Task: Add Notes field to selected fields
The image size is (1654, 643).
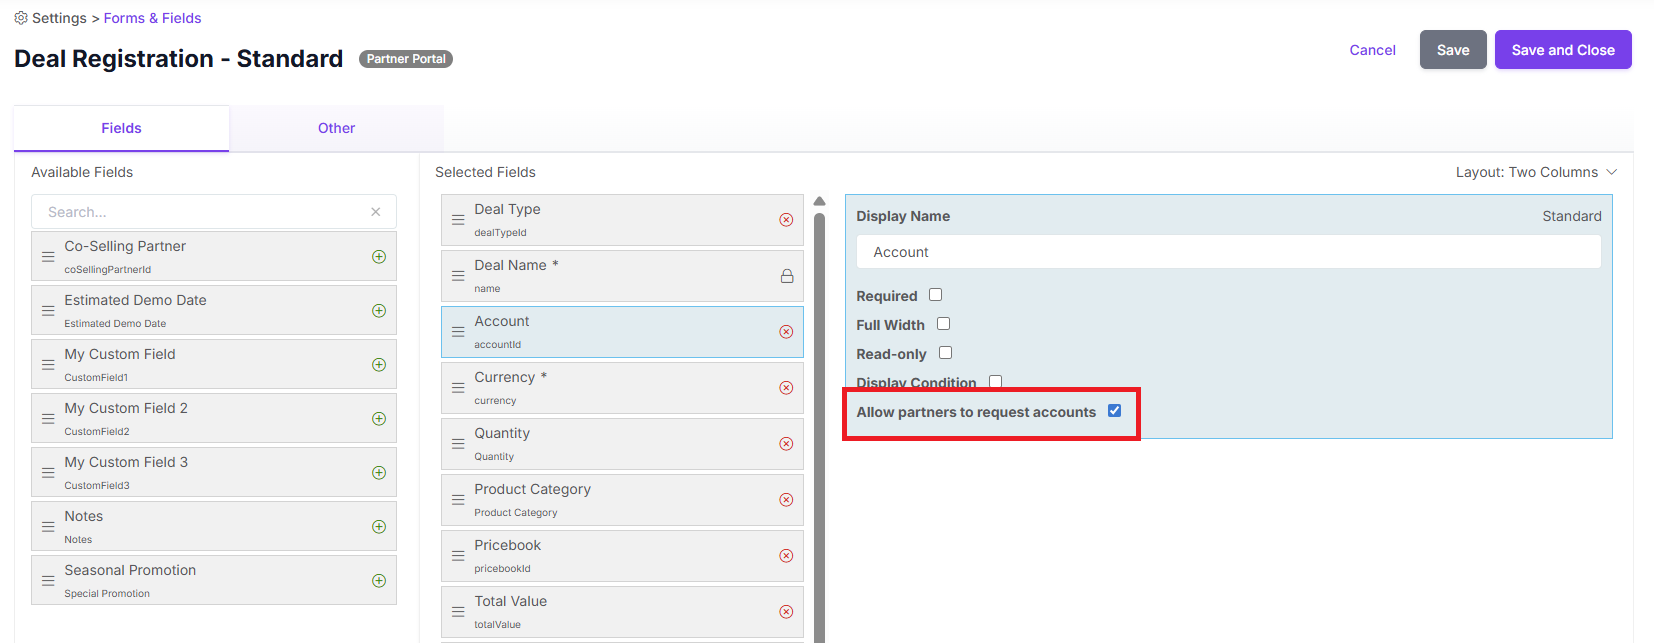Action: coord(379,527)
